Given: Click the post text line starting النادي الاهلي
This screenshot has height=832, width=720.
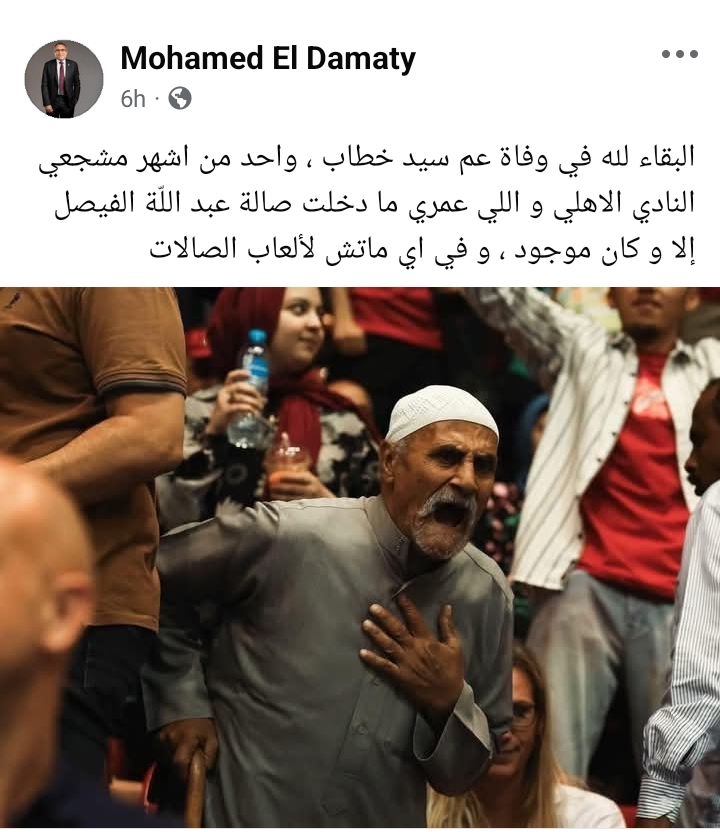Looking at the screenshot, I should coord(375,204).
